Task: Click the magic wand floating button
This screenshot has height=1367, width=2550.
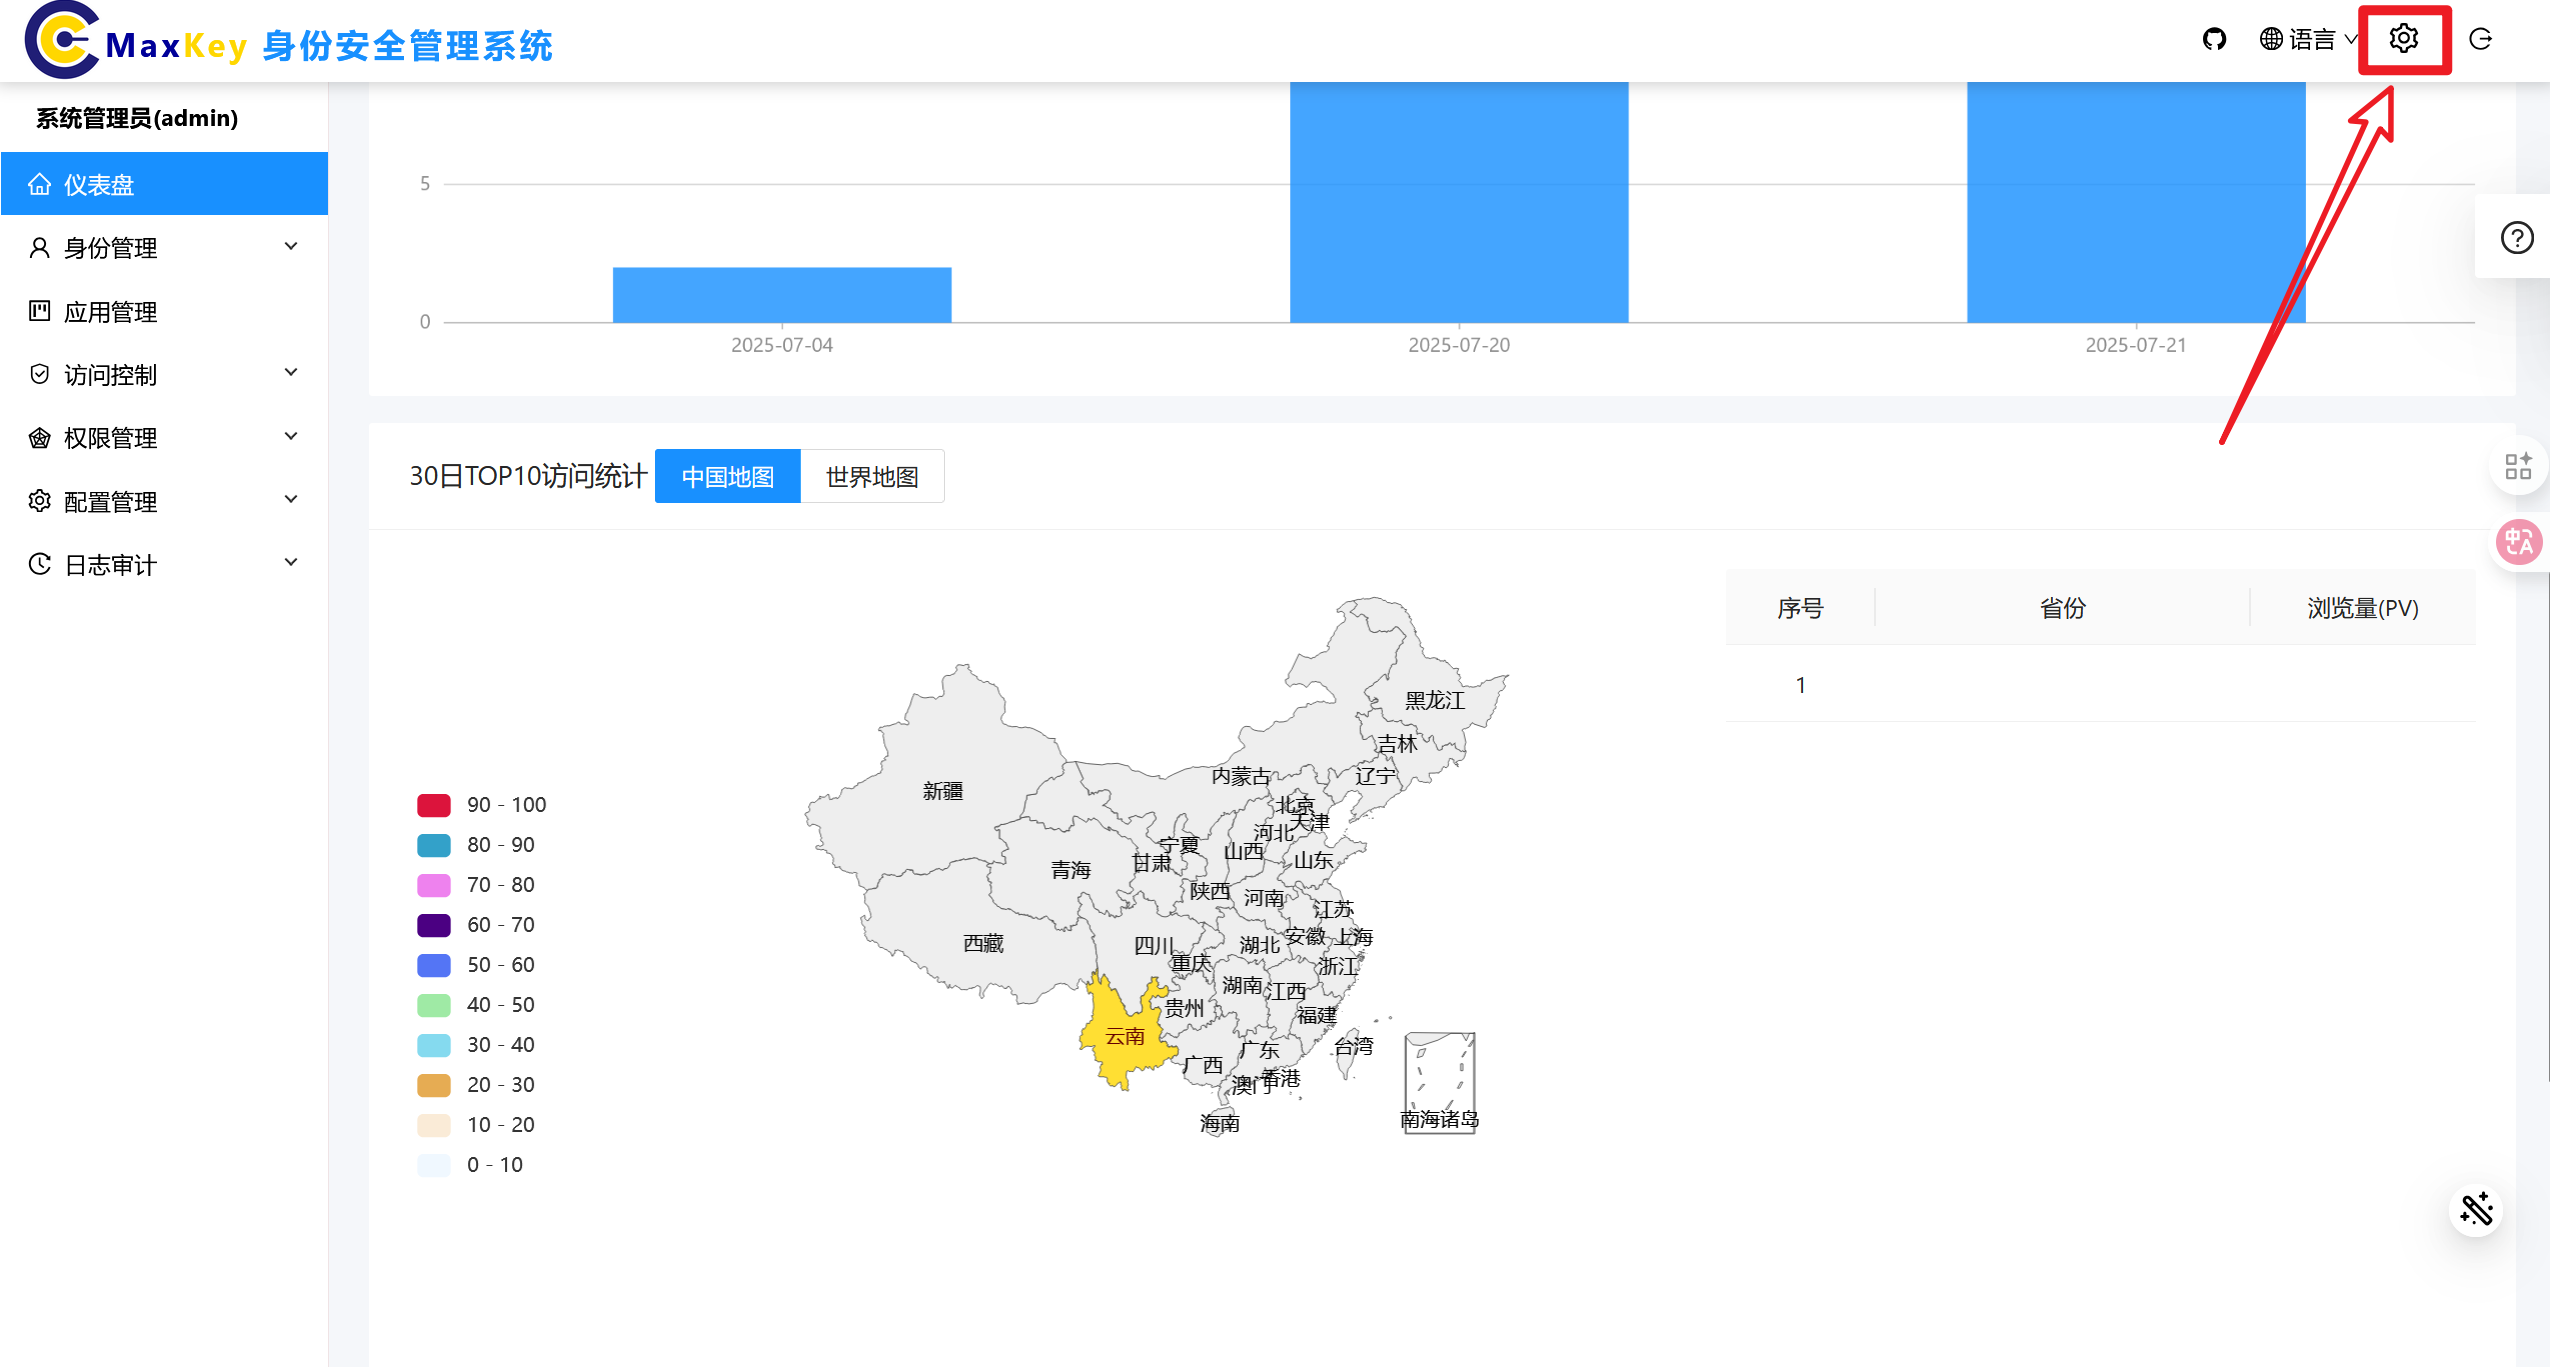Action: [2476, 1210]
